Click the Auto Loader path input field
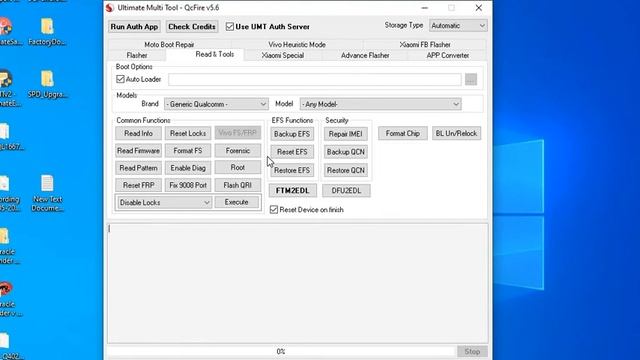 click(315, 80)
